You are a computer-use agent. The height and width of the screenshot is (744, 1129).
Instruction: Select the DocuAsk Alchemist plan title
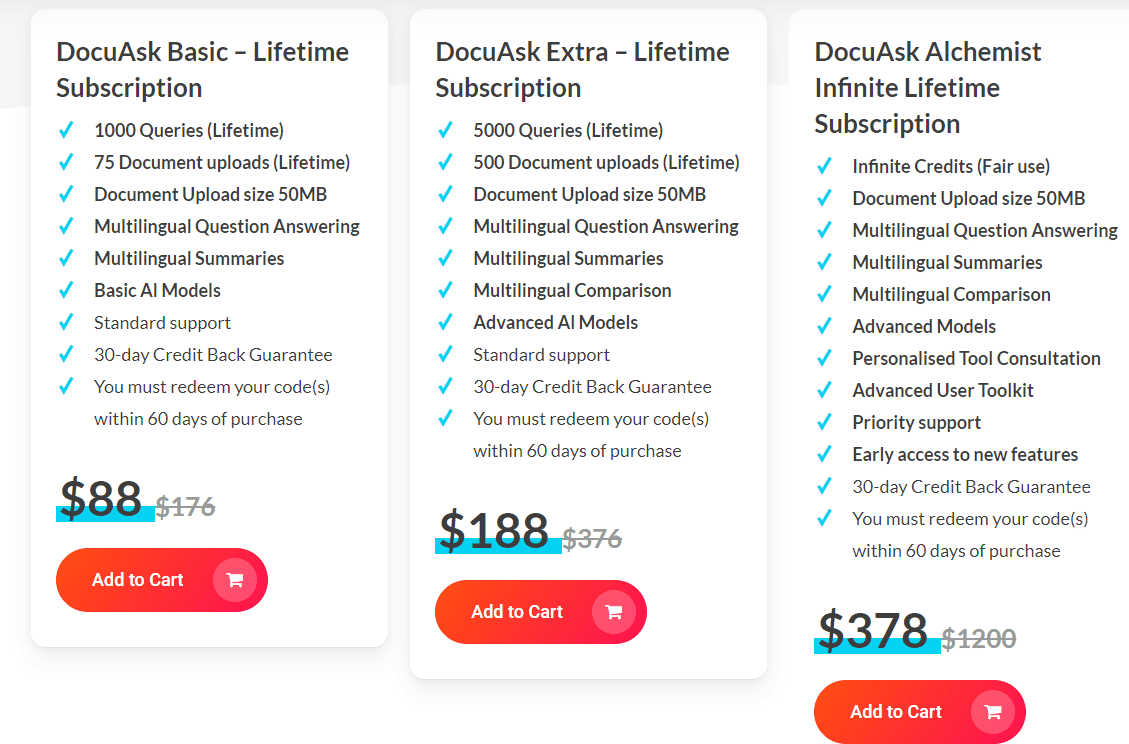click(x=929, y=87)
